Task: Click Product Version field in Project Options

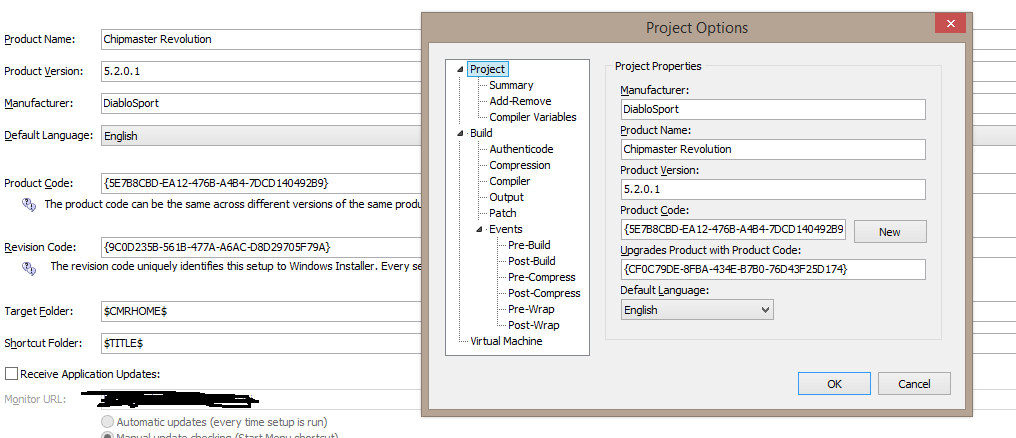Action: (772, 189)
